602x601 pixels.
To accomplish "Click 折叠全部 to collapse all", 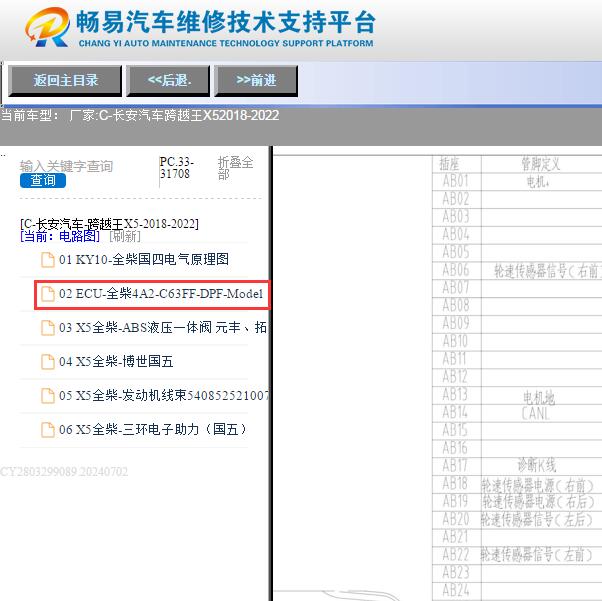I will click(235, 168).
